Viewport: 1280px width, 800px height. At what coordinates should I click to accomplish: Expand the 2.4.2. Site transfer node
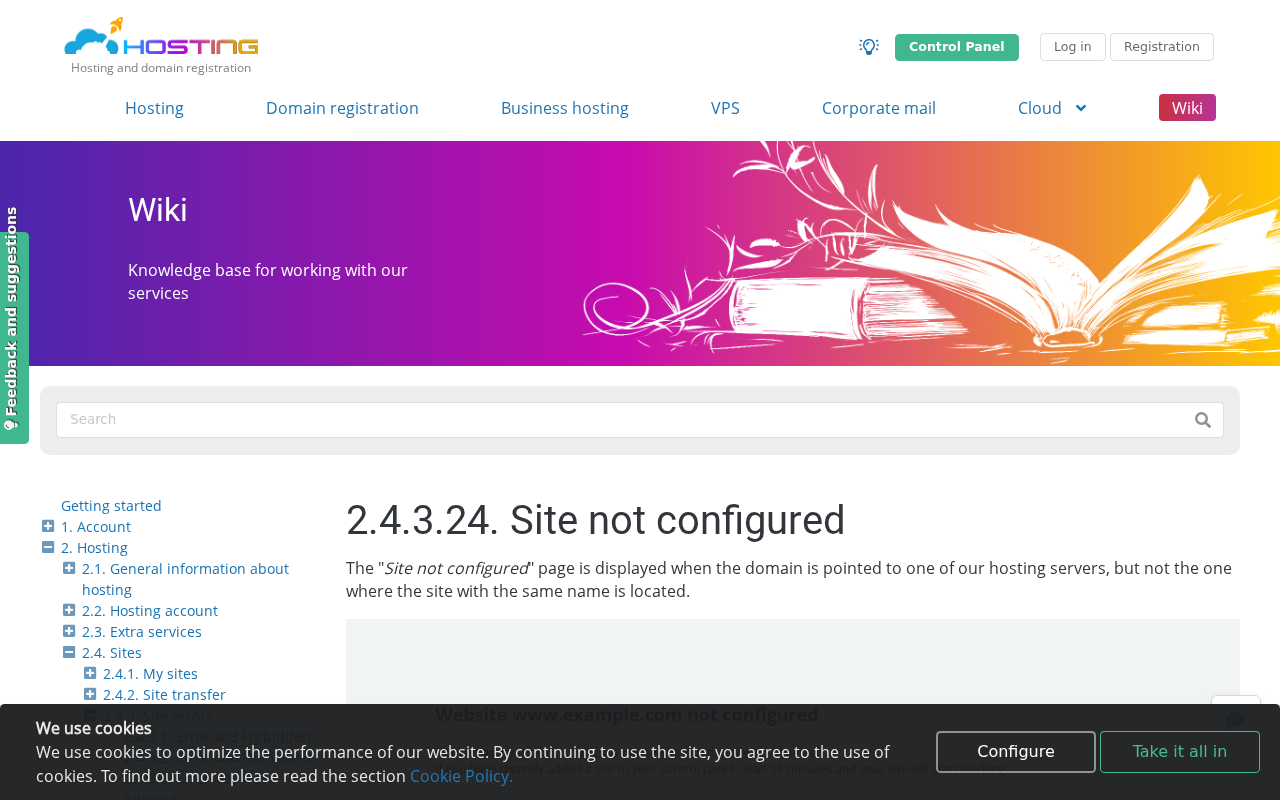pos(90,694)
